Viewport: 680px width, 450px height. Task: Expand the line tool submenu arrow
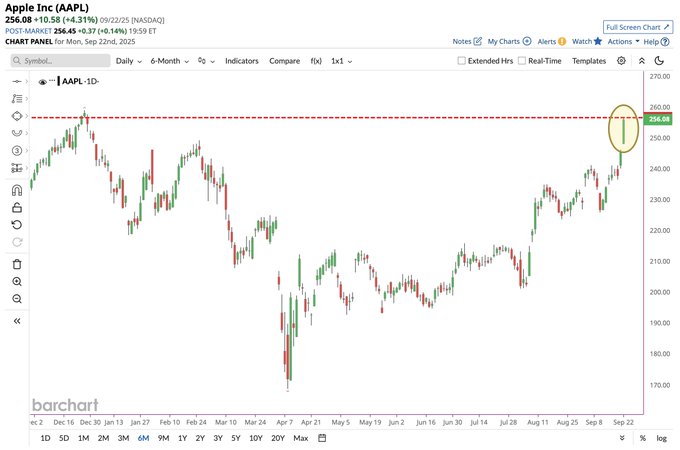(26, 81)
